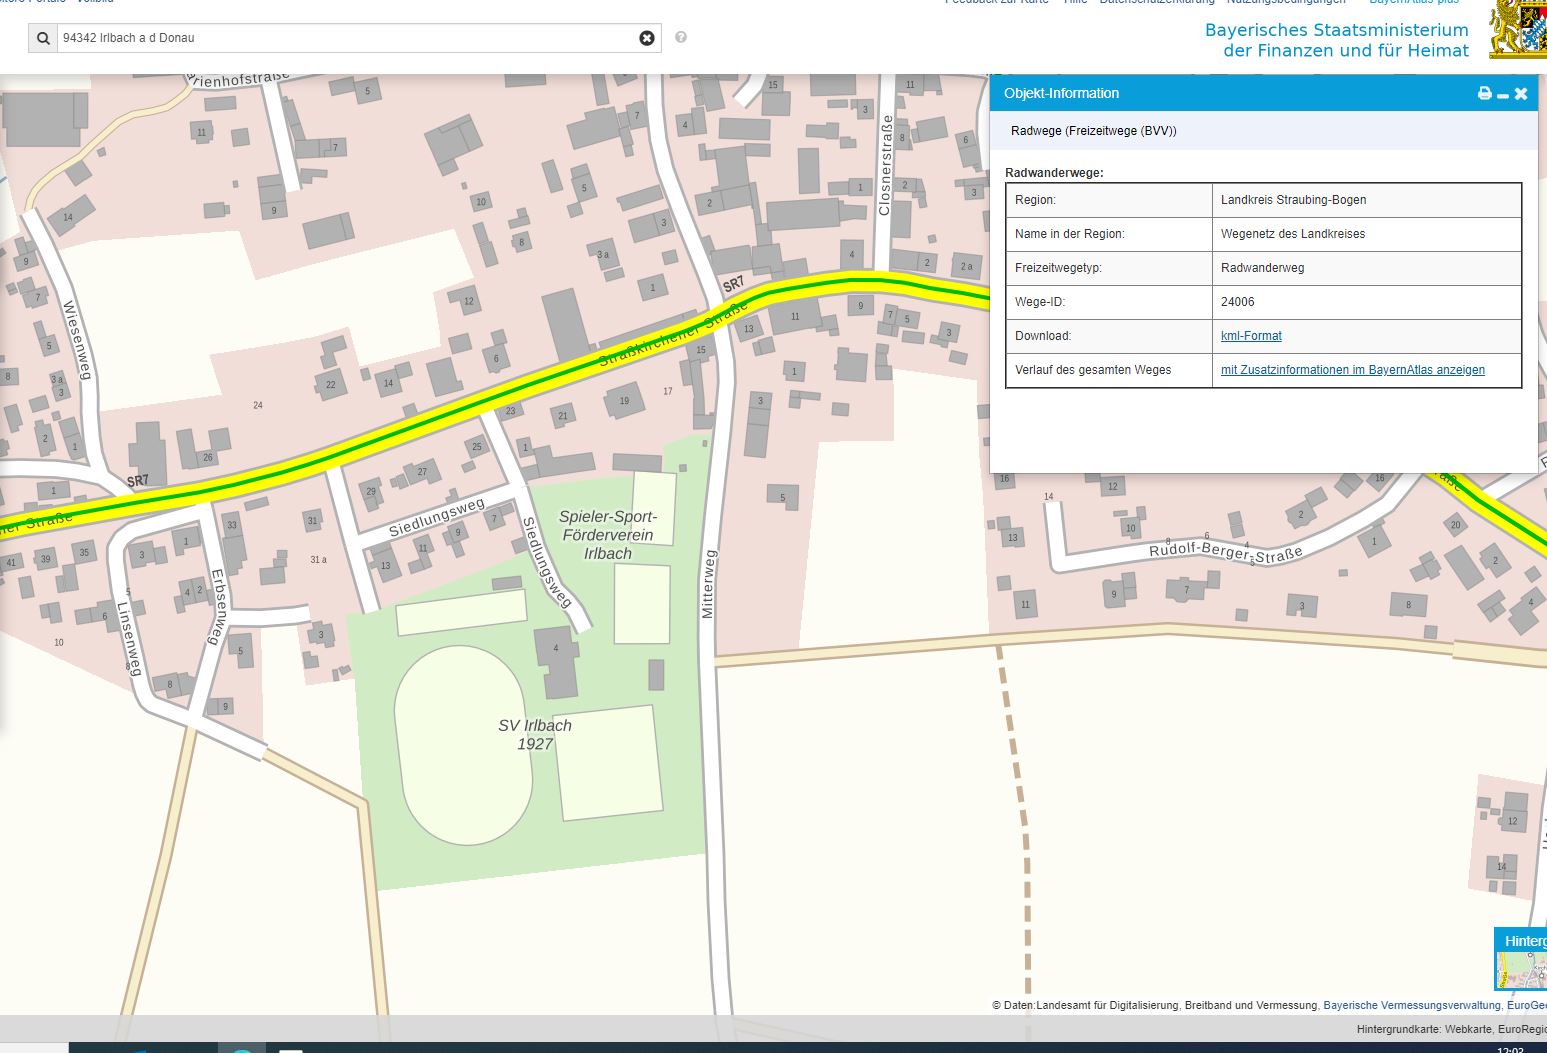Image resolution: width=1547 pixels, height=1053 pixels.
Task: Focus the address search field
Action: point(345,38)
